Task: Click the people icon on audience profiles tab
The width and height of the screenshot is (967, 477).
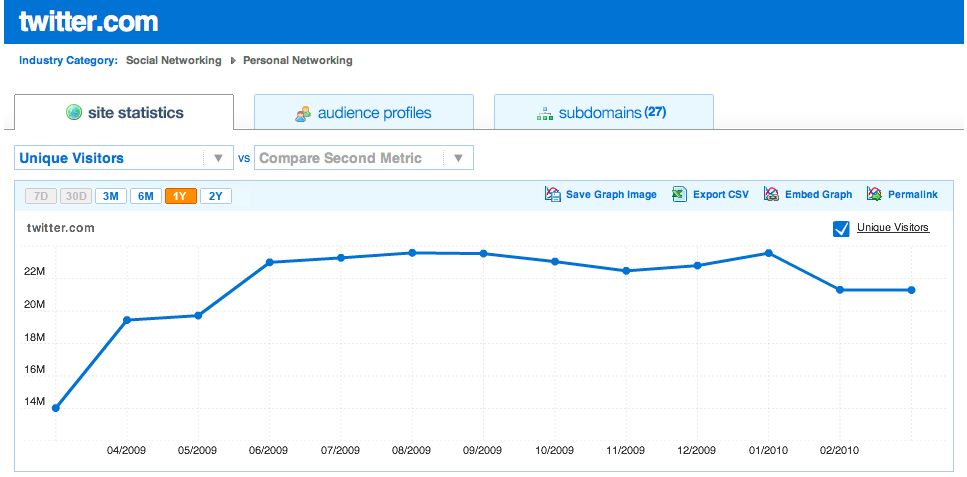Action: coord(303,114)
